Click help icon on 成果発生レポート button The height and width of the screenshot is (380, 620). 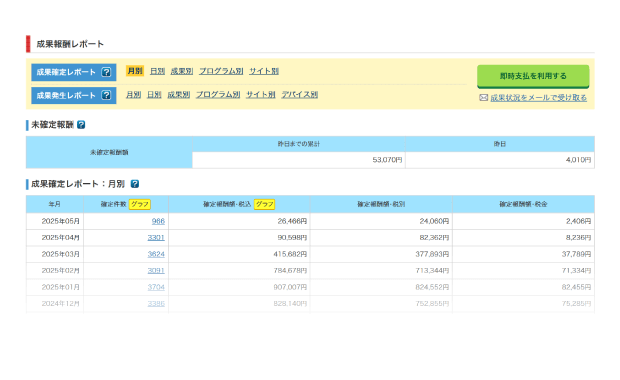(106, 95)
